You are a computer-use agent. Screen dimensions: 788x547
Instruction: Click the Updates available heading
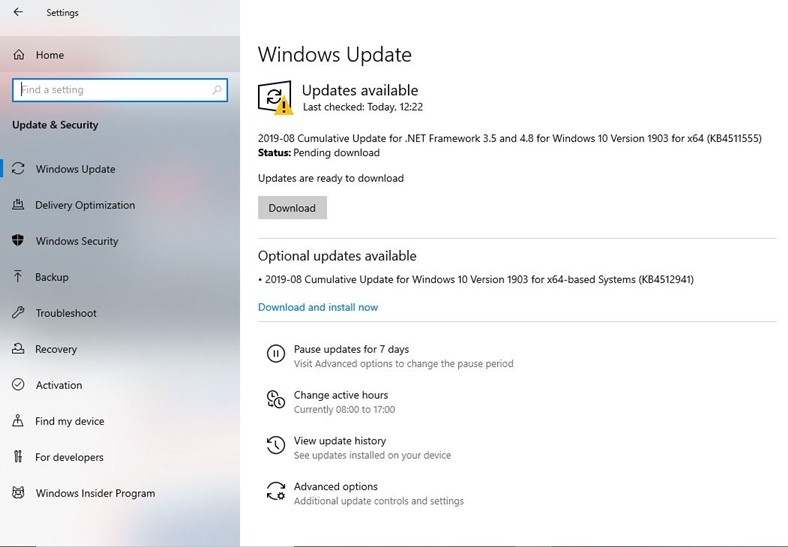tap(360, 90)
